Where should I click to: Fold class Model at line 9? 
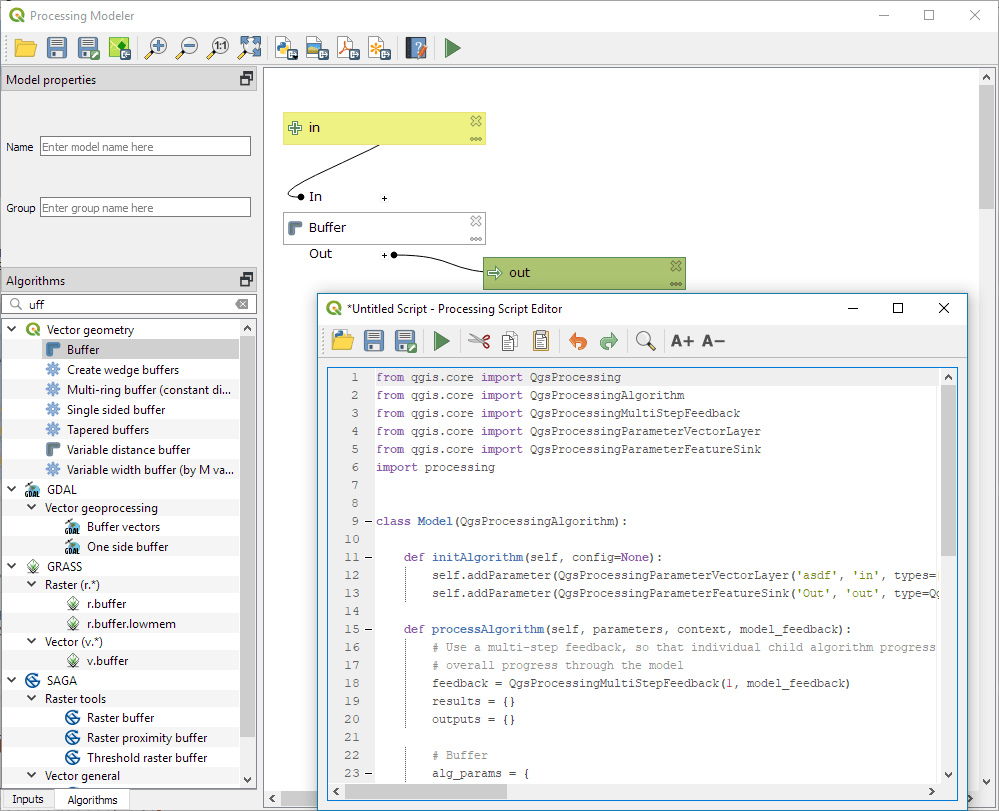[x=368, y=521]
